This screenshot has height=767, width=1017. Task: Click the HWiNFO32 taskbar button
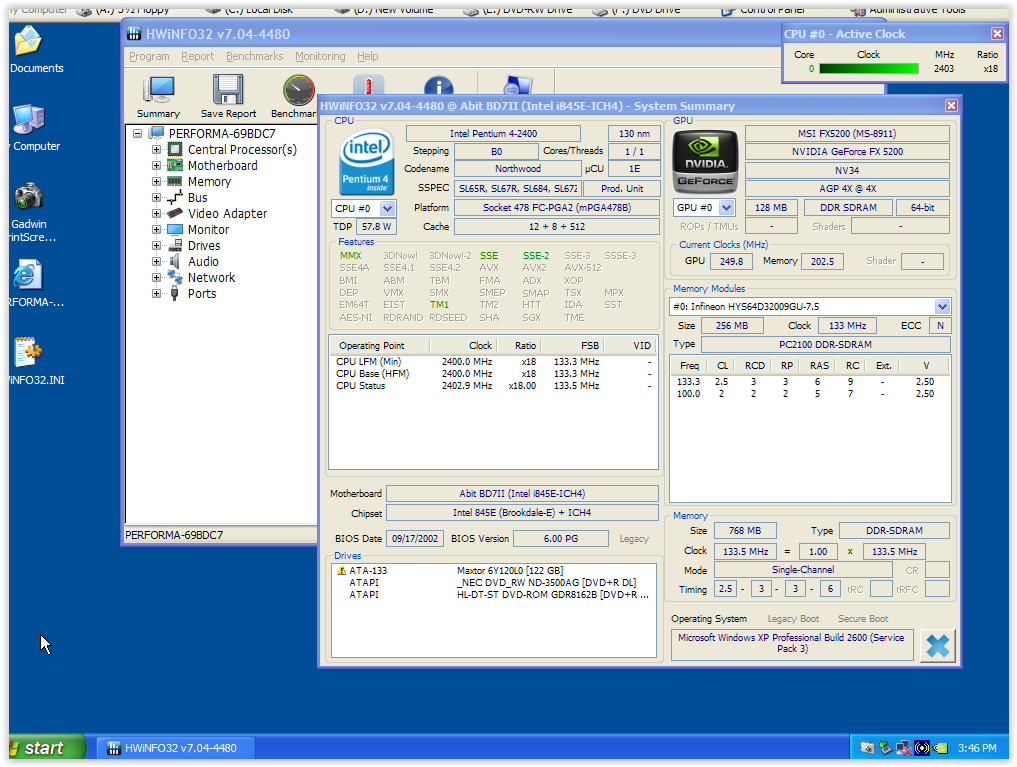pos(175,748)
